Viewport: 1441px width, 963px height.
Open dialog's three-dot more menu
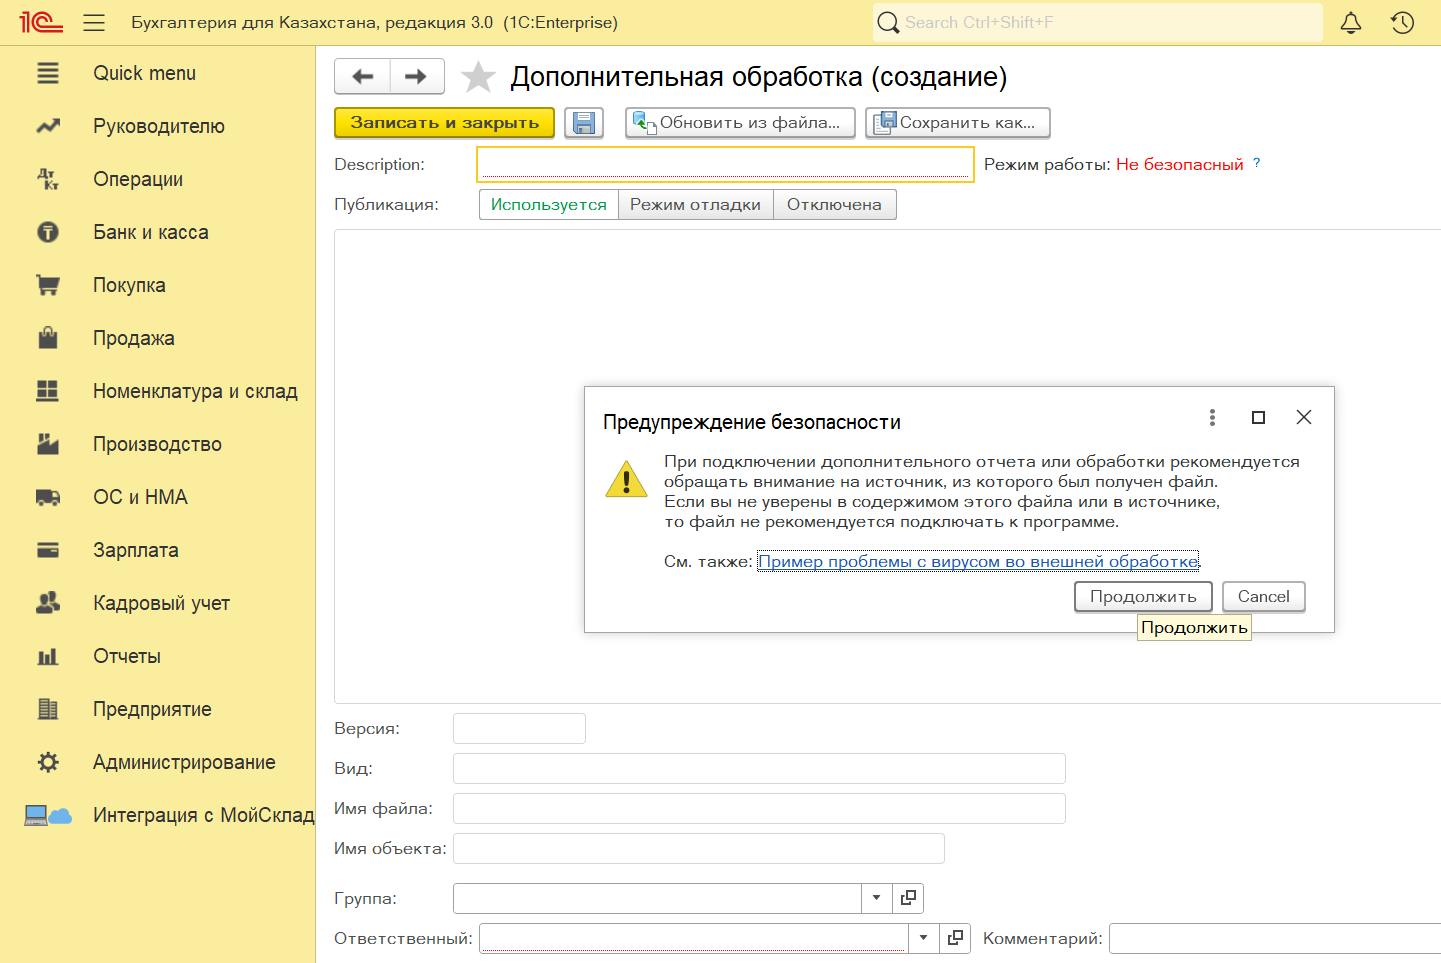(x=1212, y=417)
